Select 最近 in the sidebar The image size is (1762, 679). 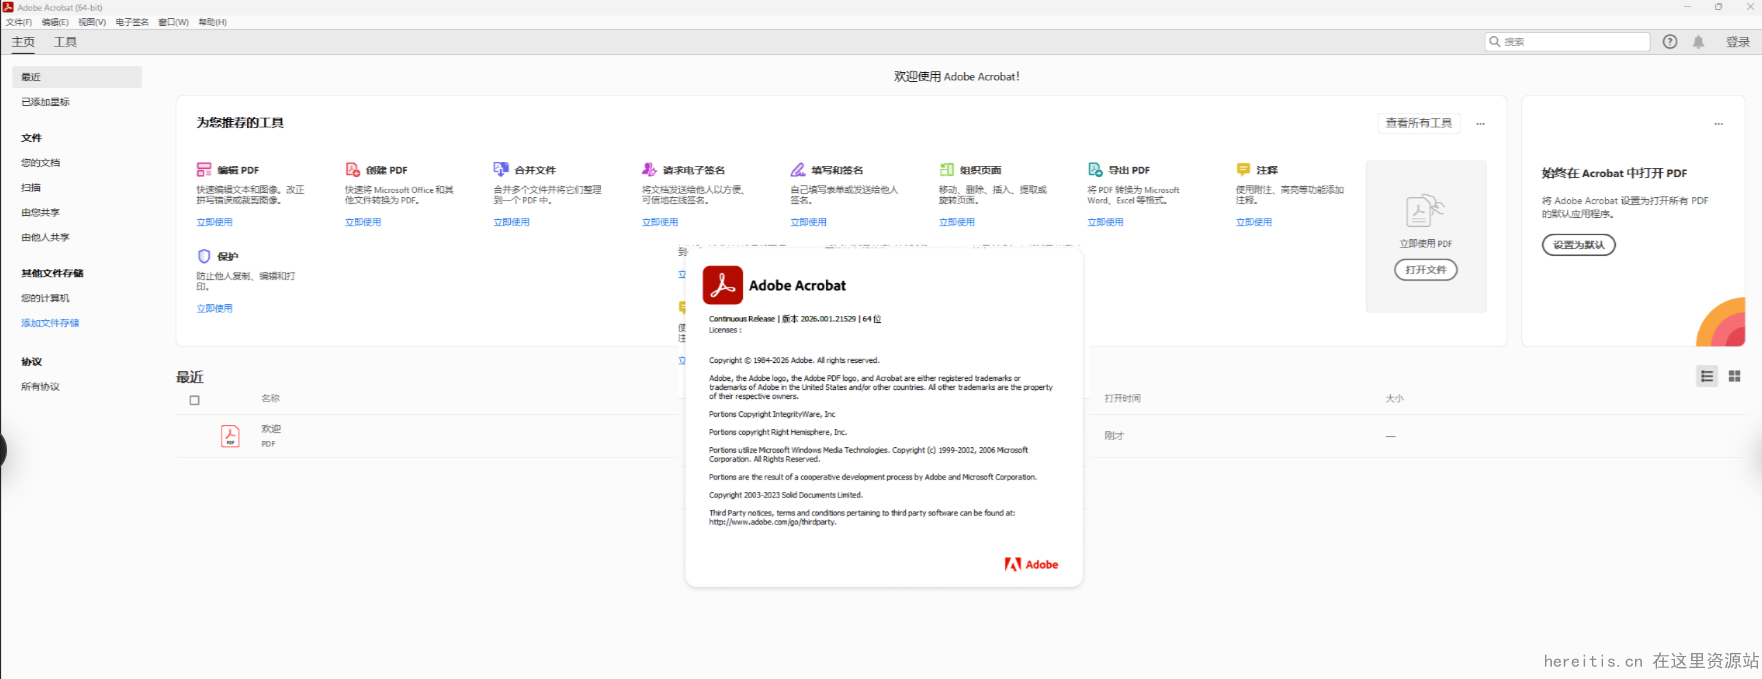77,77
